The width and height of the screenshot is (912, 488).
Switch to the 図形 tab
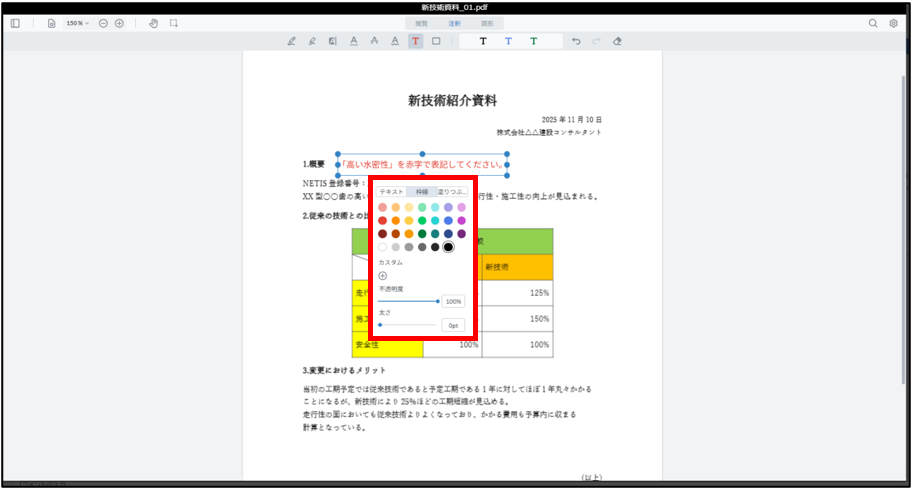487,23
